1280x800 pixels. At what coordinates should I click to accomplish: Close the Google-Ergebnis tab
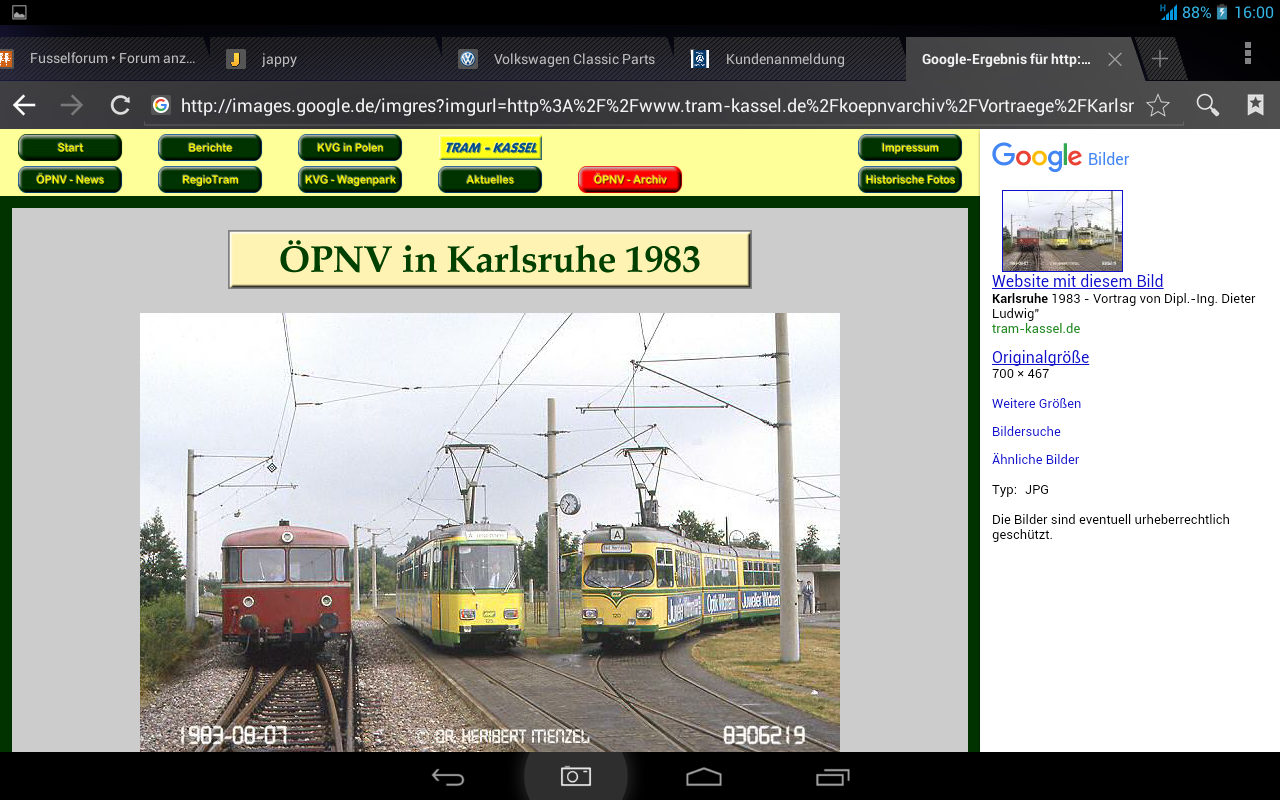(1115, 59)
